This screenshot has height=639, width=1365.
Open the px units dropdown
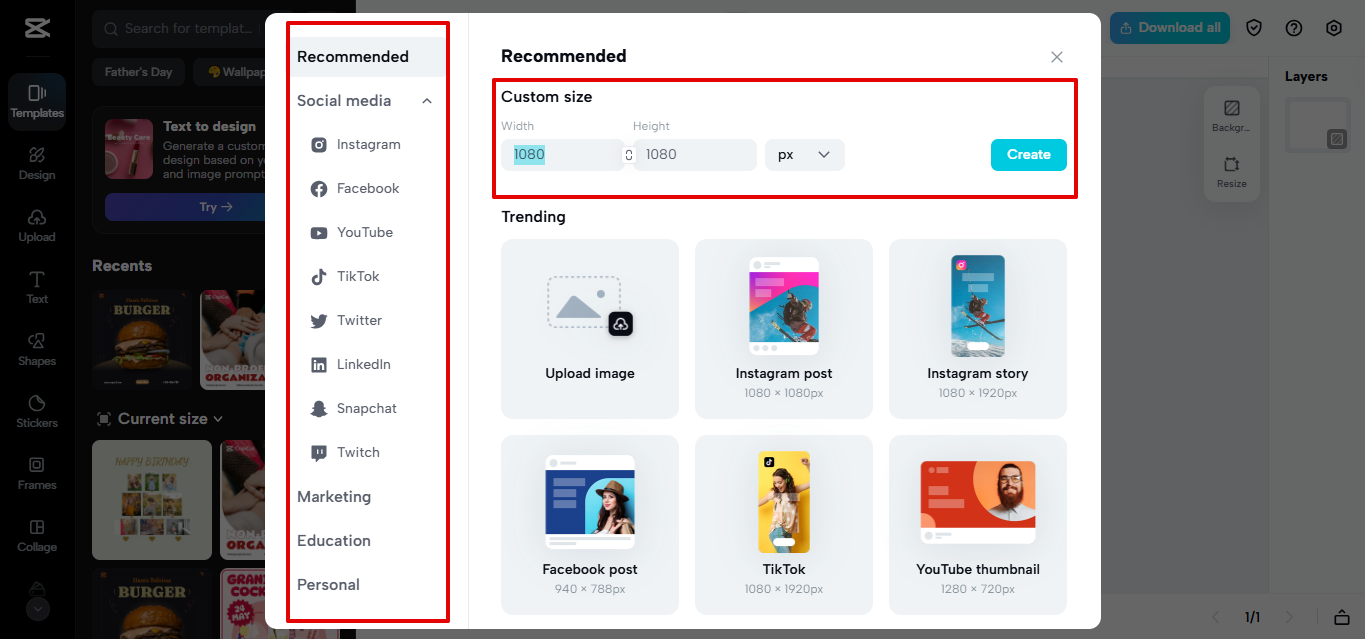[804, 154]
